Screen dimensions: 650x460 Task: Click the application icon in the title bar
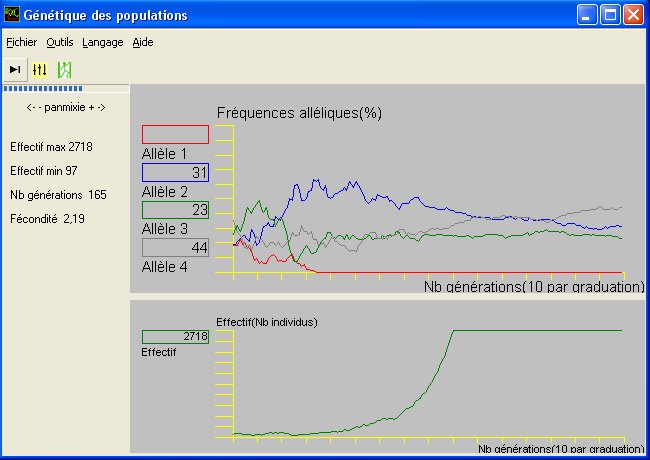tap(12, 15)
